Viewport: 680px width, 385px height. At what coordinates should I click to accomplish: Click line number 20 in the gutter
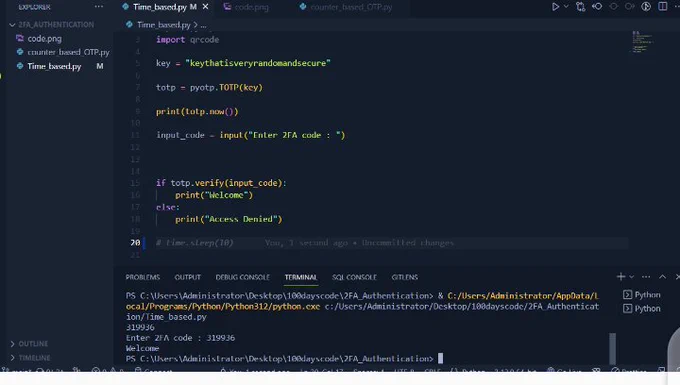tap(135, 242)
